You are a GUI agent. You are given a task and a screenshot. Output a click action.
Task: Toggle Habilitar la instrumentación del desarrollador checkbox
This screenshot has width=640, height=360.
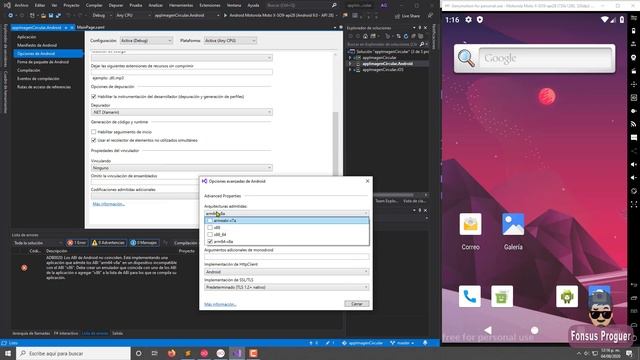click(93, 96)
